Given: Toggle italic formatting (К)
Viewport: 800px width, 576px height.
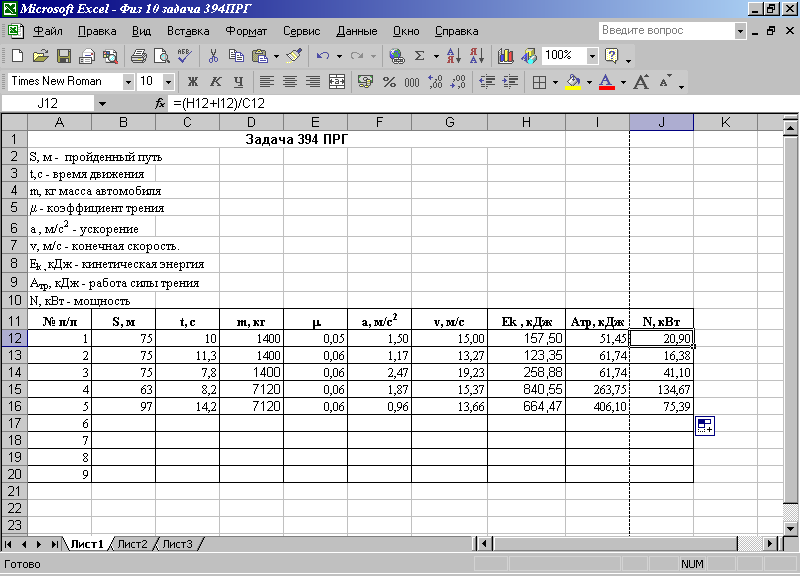Looking at the screenshot, I should [215, 82].
